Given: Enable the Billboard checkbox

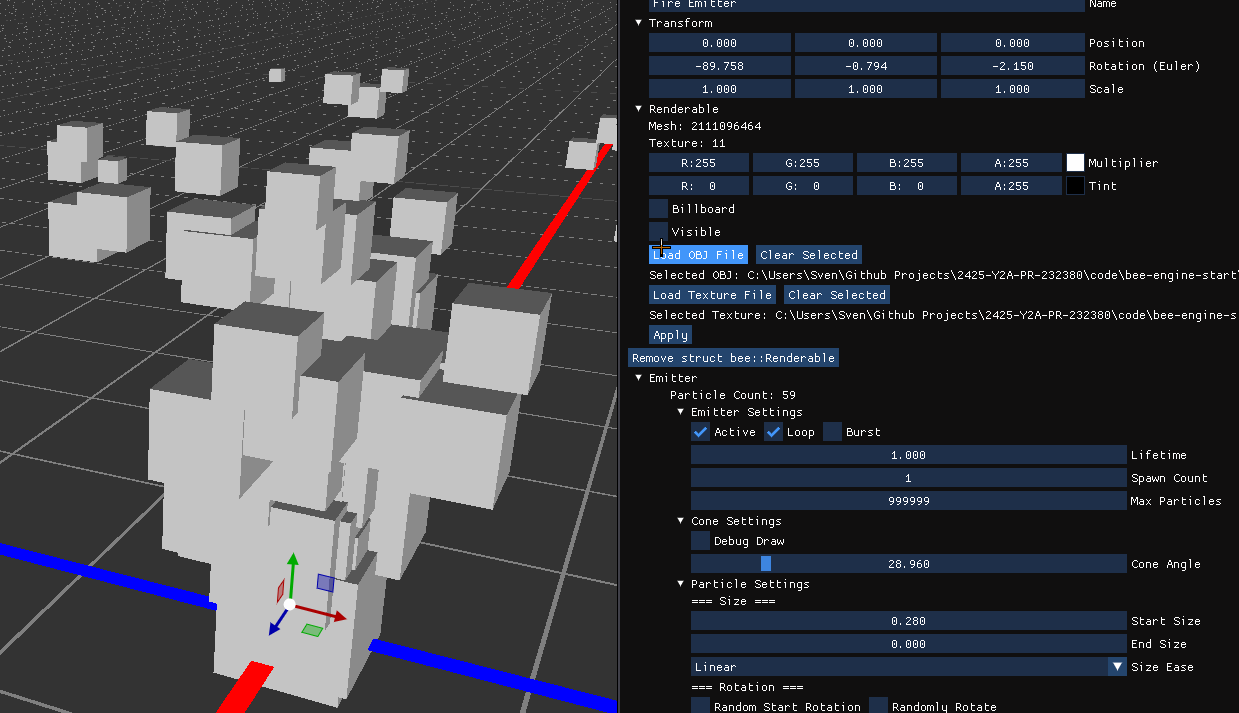Looking at the screenshot, I should coord(659,209).
